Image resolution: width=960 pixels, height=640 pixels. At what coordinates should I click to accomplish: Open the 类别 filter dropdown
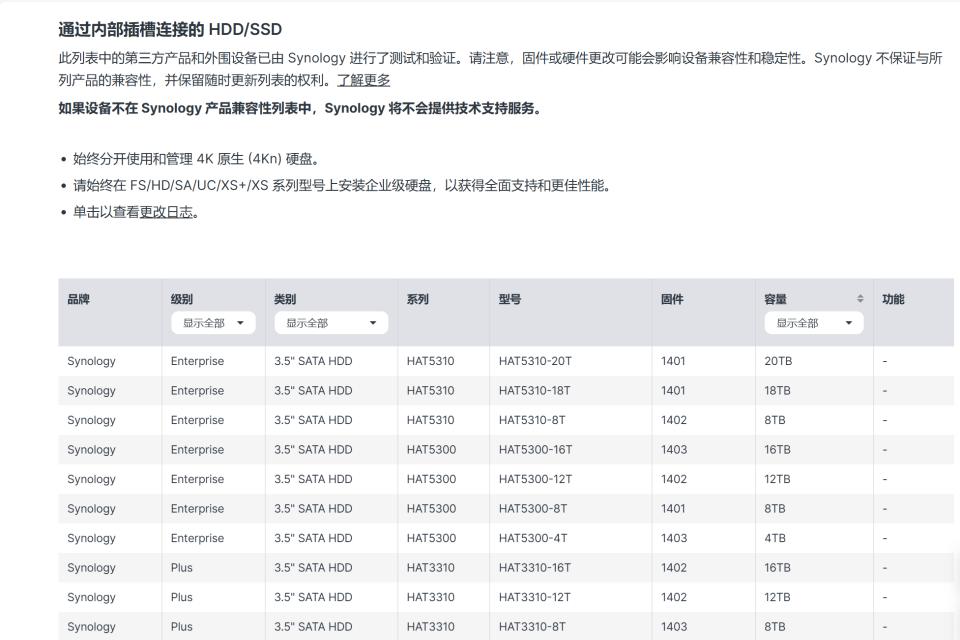330,323
